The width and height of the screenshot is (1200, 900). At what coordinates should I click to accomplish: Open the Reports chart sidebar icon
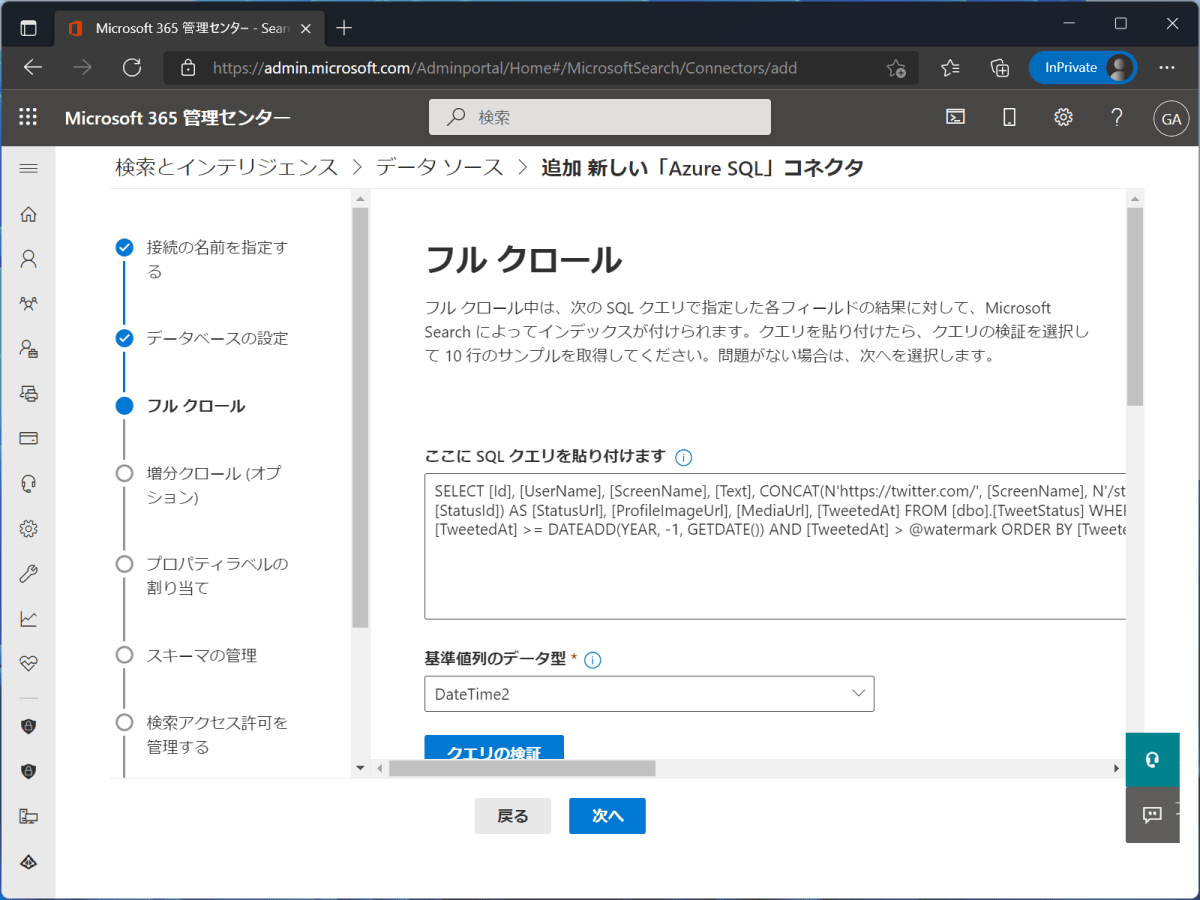click(28, 619)
